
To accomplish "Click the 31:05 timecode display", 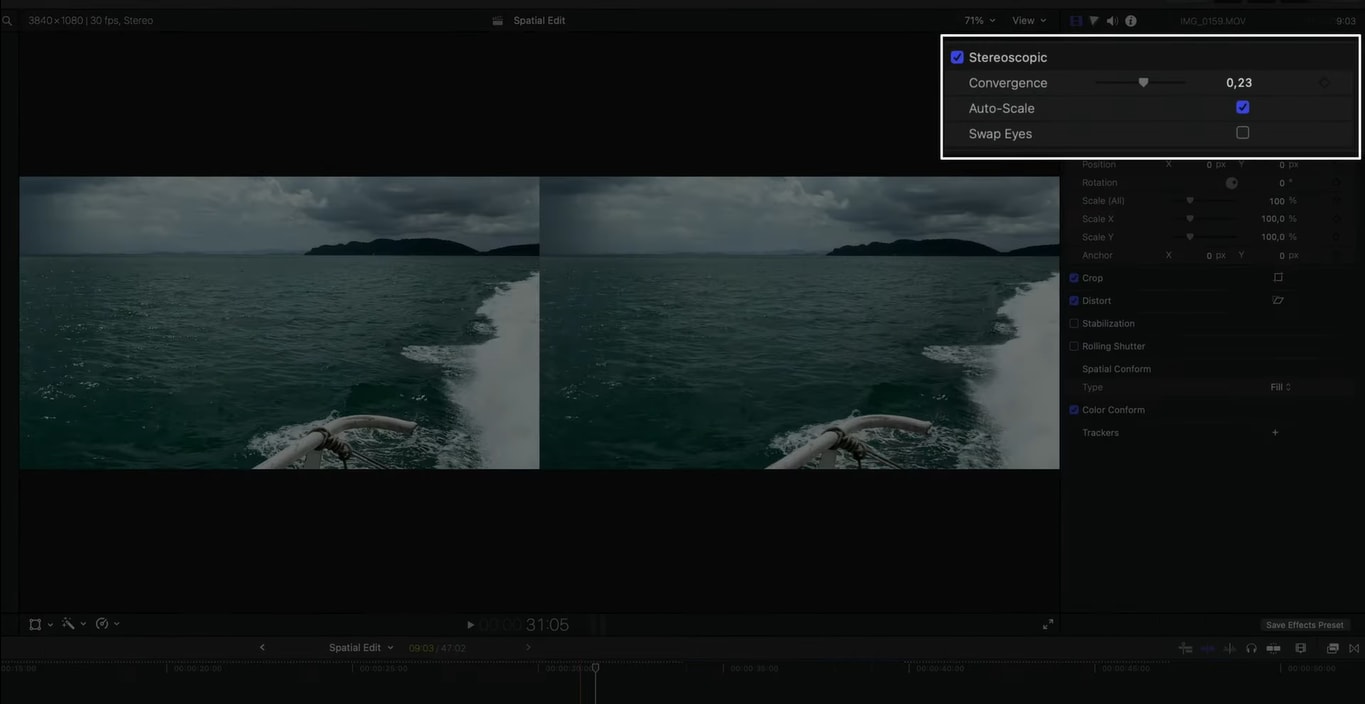I will point(547,625).
